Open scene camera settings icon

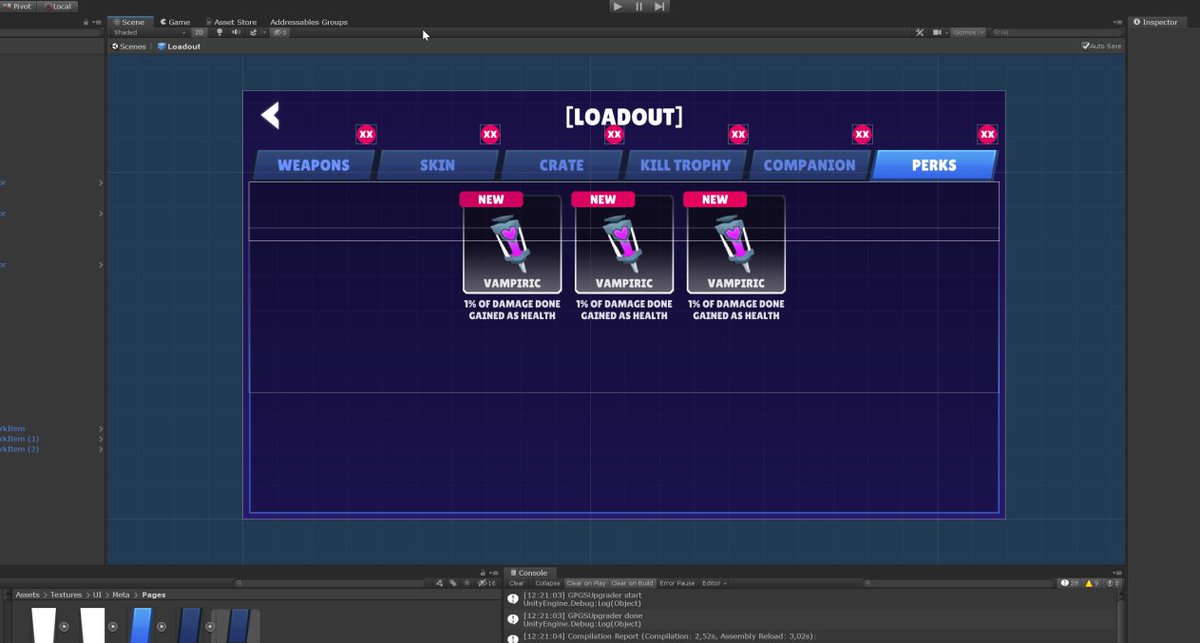tap(939, 32)
